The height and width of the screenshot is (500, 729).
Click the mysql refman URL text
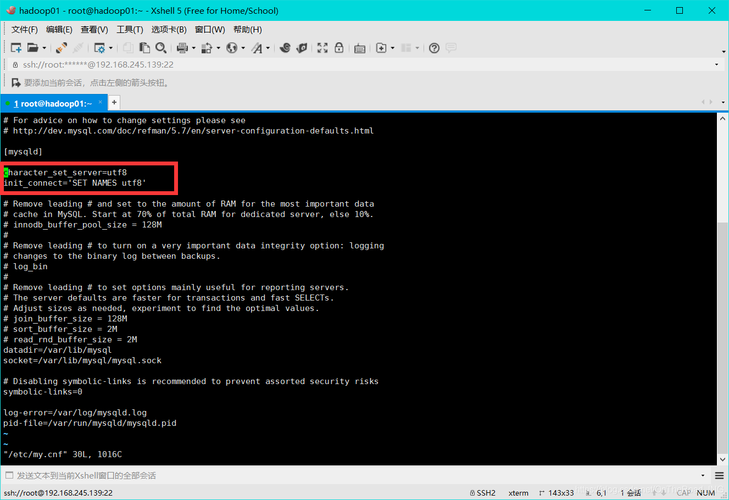[193, 131]
